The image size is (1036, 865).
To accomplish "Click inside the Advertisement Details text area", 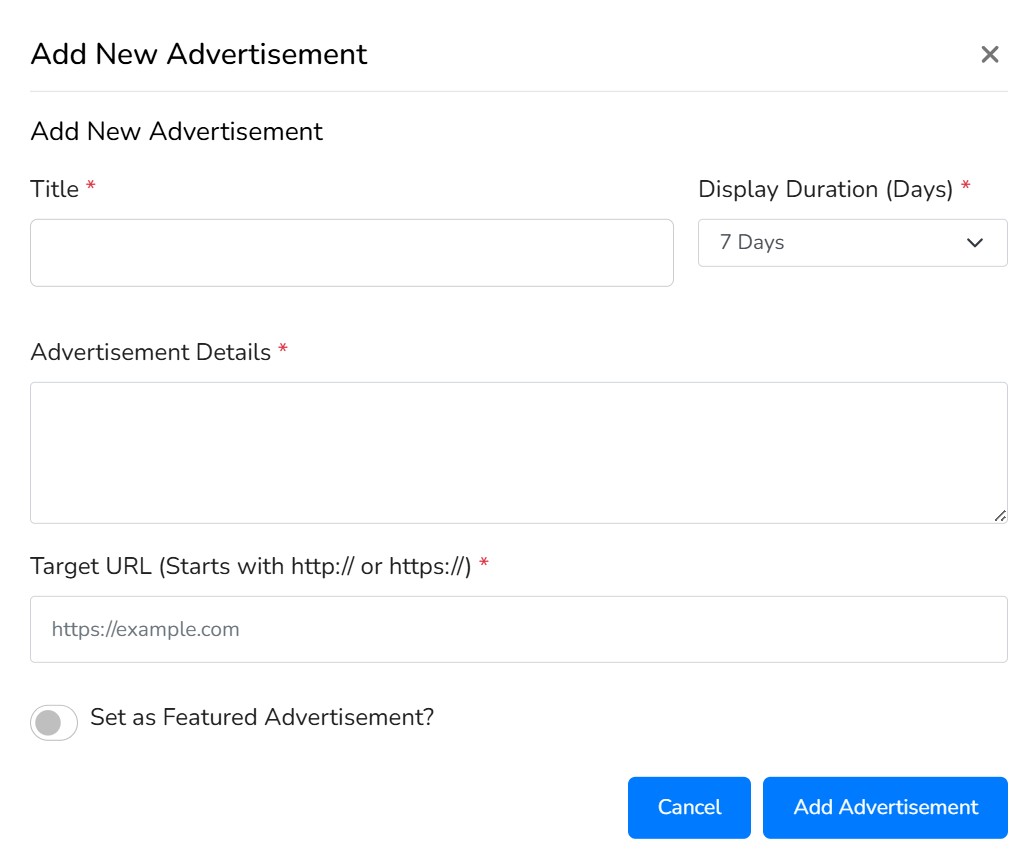I will click(518, 452).
